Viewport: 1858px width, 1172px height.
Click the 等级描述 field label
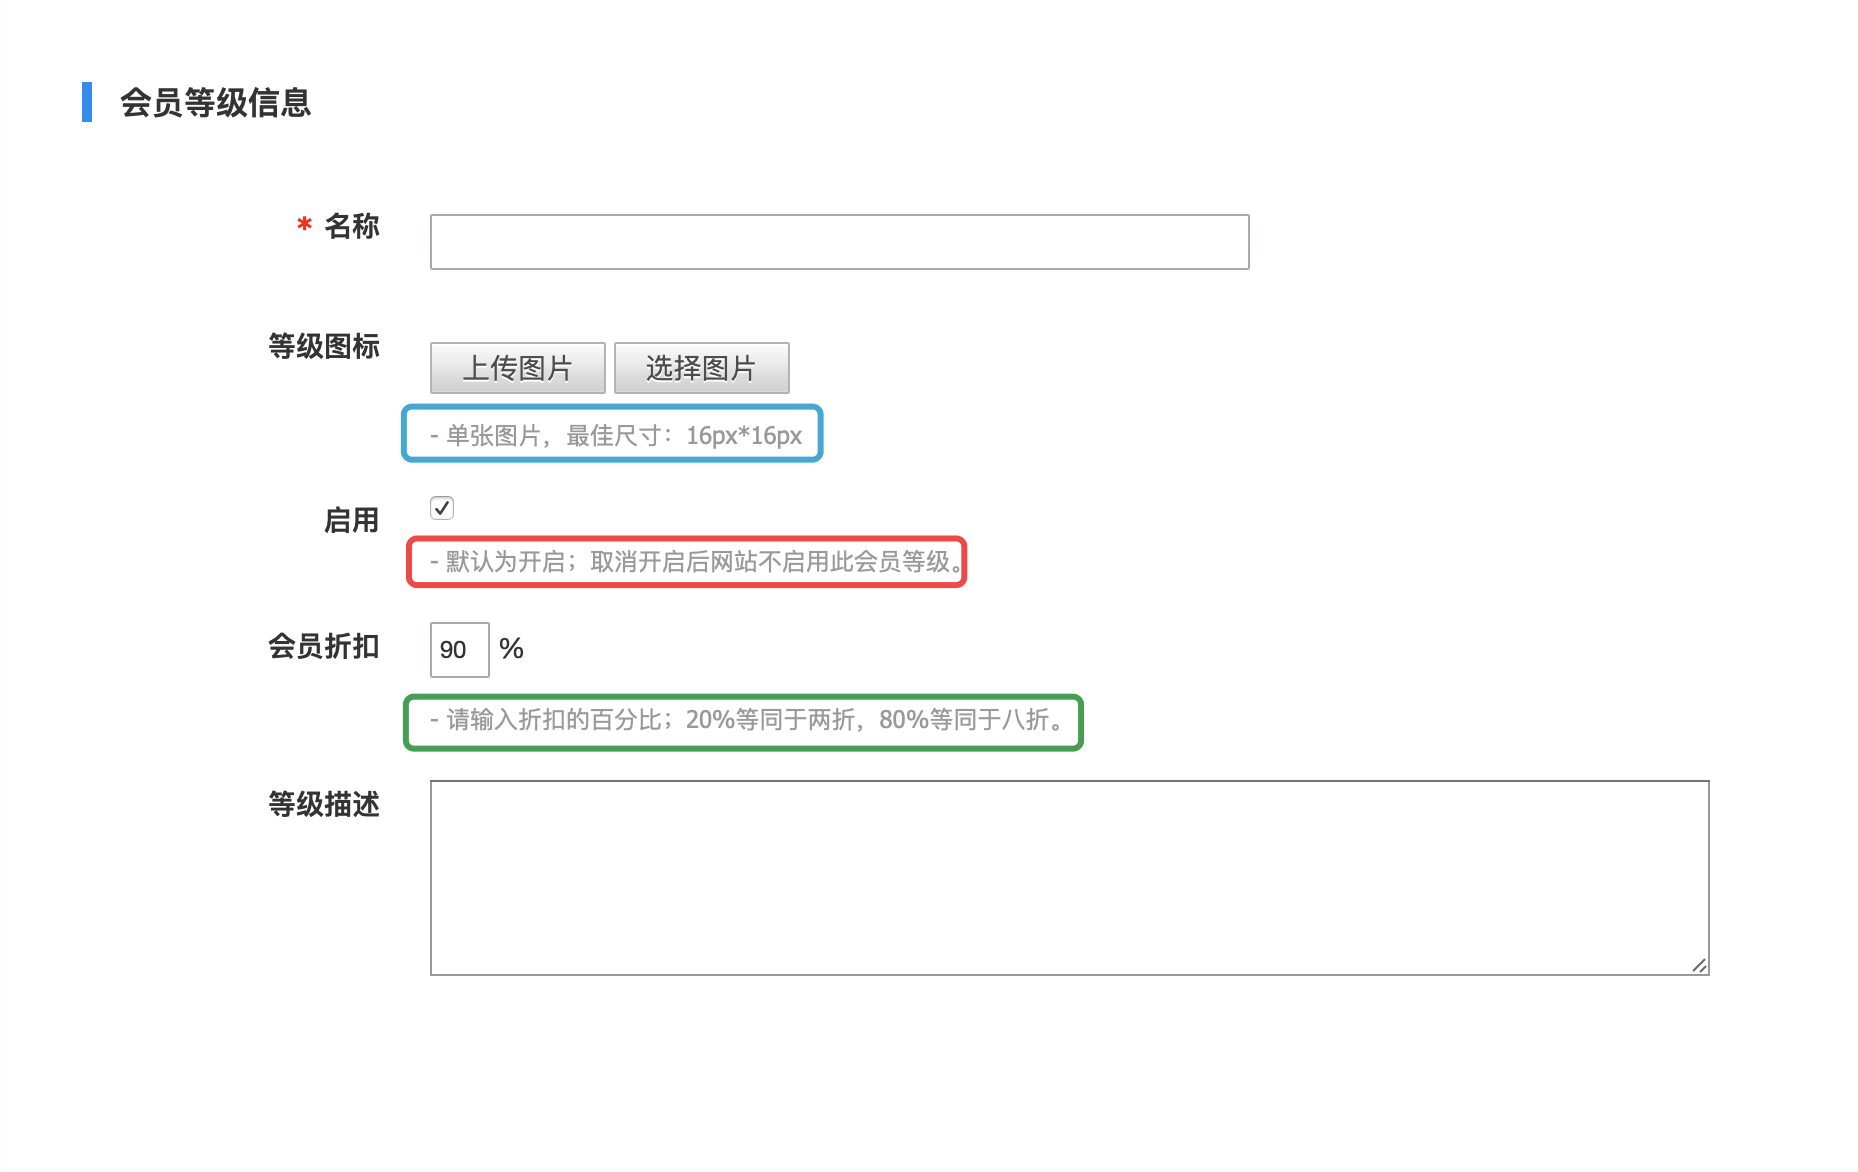(x=323, y=805)
